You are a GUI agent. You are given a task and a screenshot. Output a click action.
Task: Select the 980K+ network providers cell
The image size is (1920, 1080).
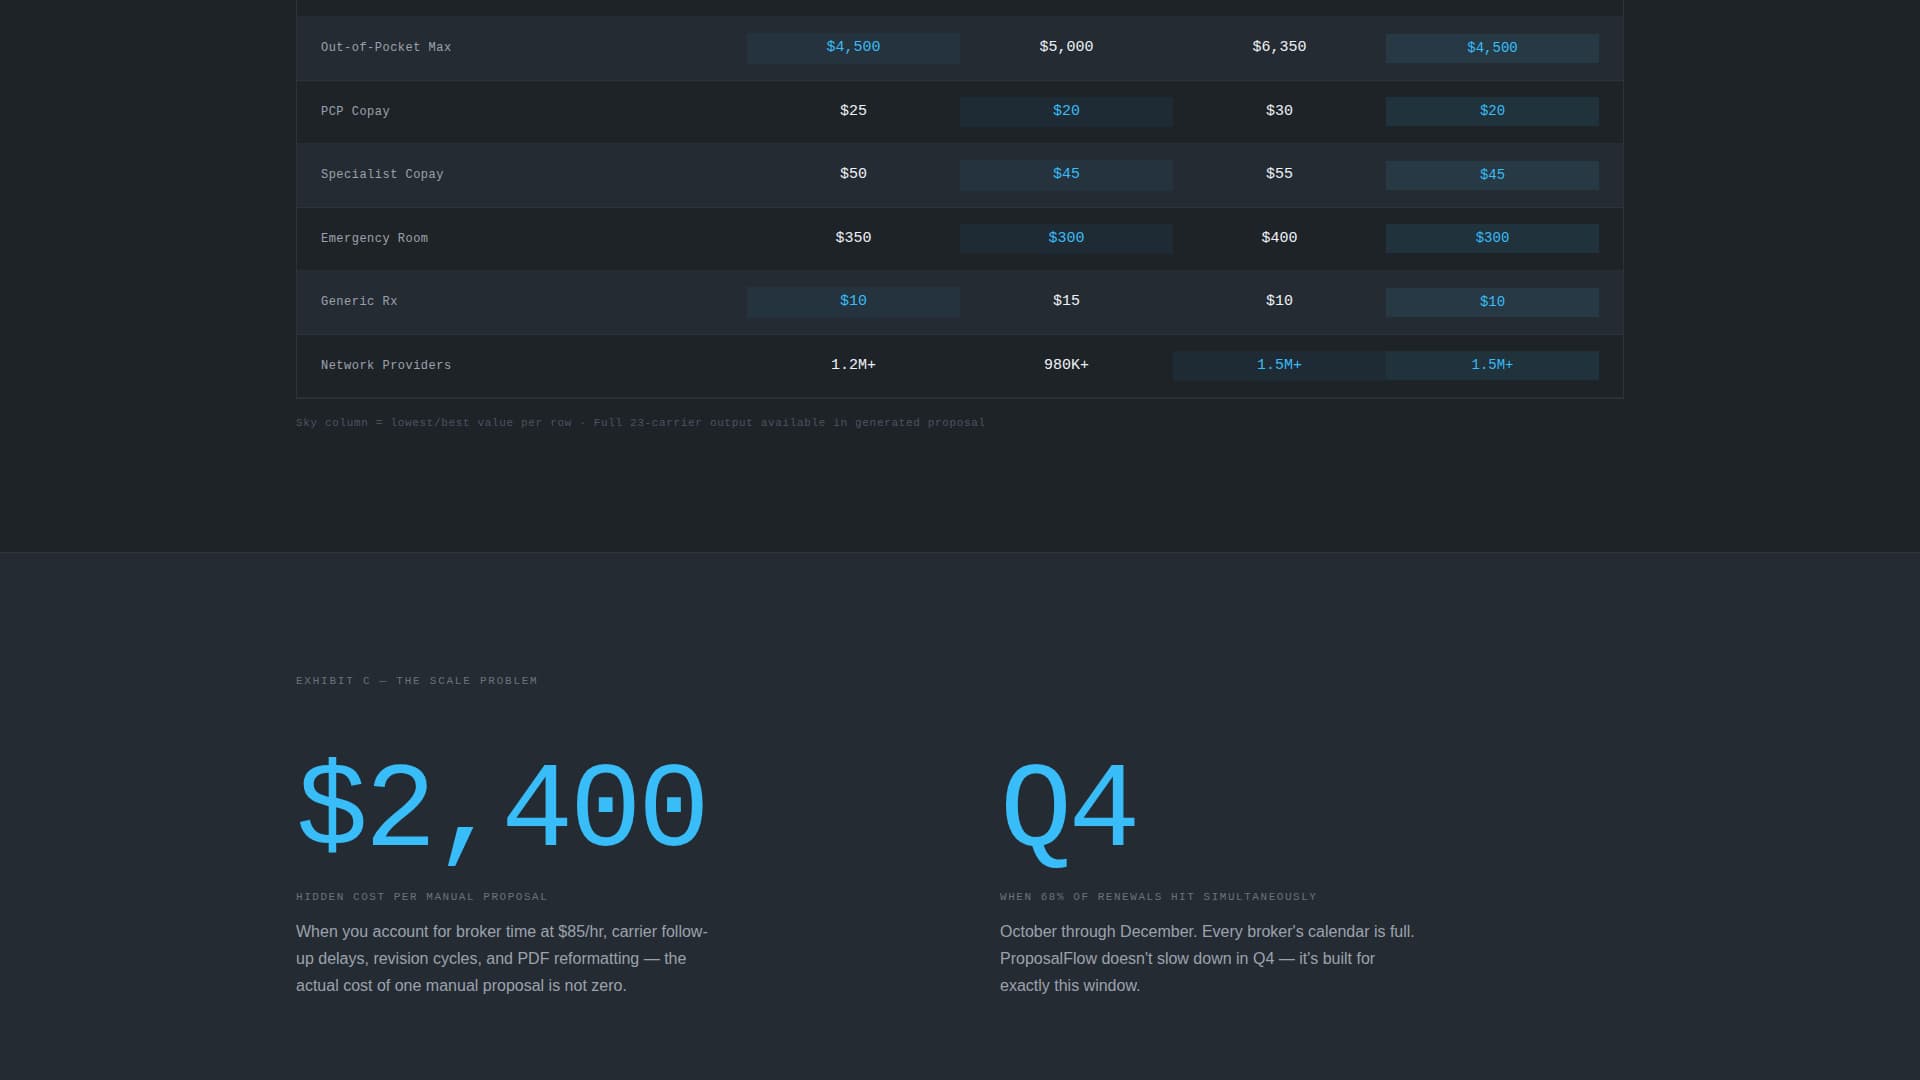(x=1066, y=365)
